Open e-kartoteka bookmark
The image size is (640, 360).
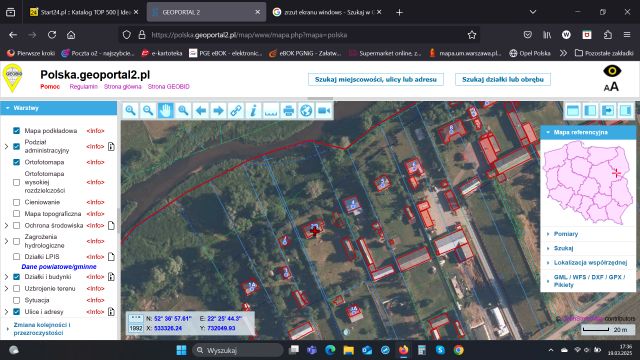click(x=162, y=53)
